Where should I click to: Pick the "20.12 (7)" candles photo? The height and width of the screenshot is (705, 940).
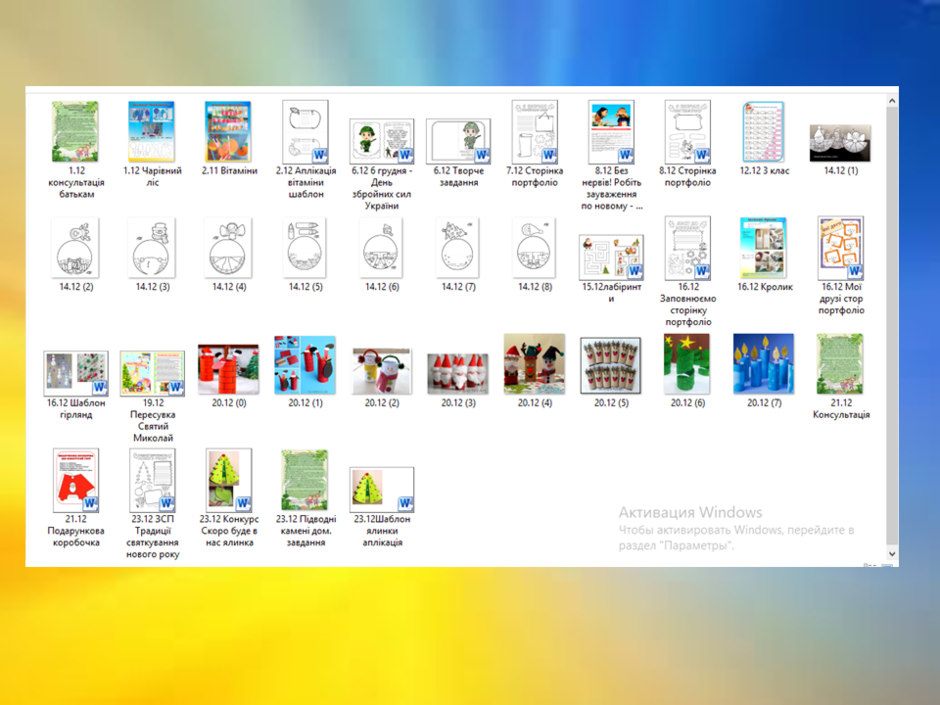pos(764,364)
